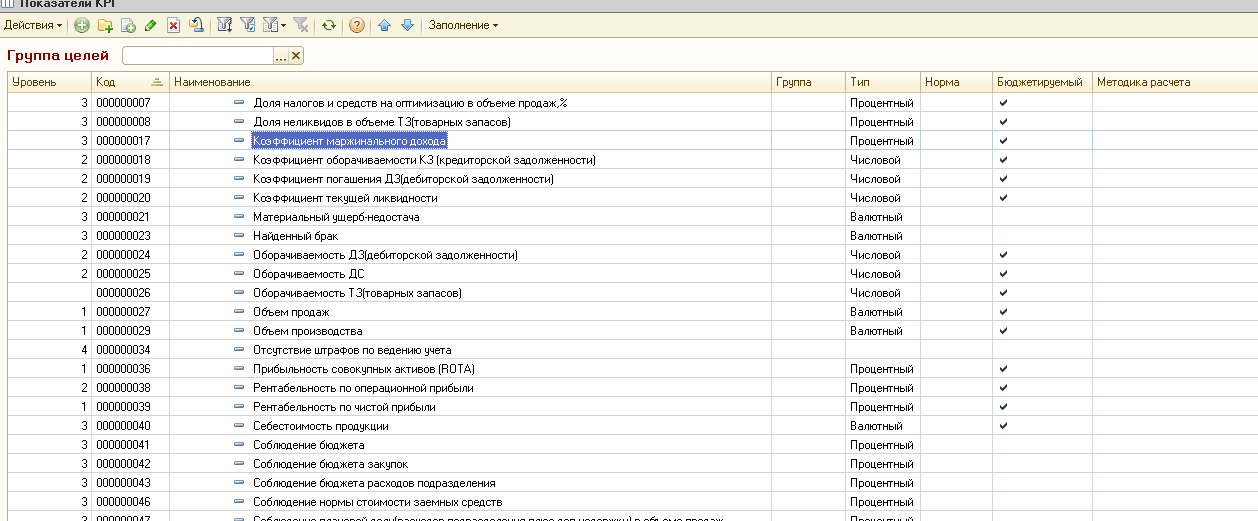1258x521 pixels.
Task: Filter by the current cell value icon
Action: (x=248, y=25)
